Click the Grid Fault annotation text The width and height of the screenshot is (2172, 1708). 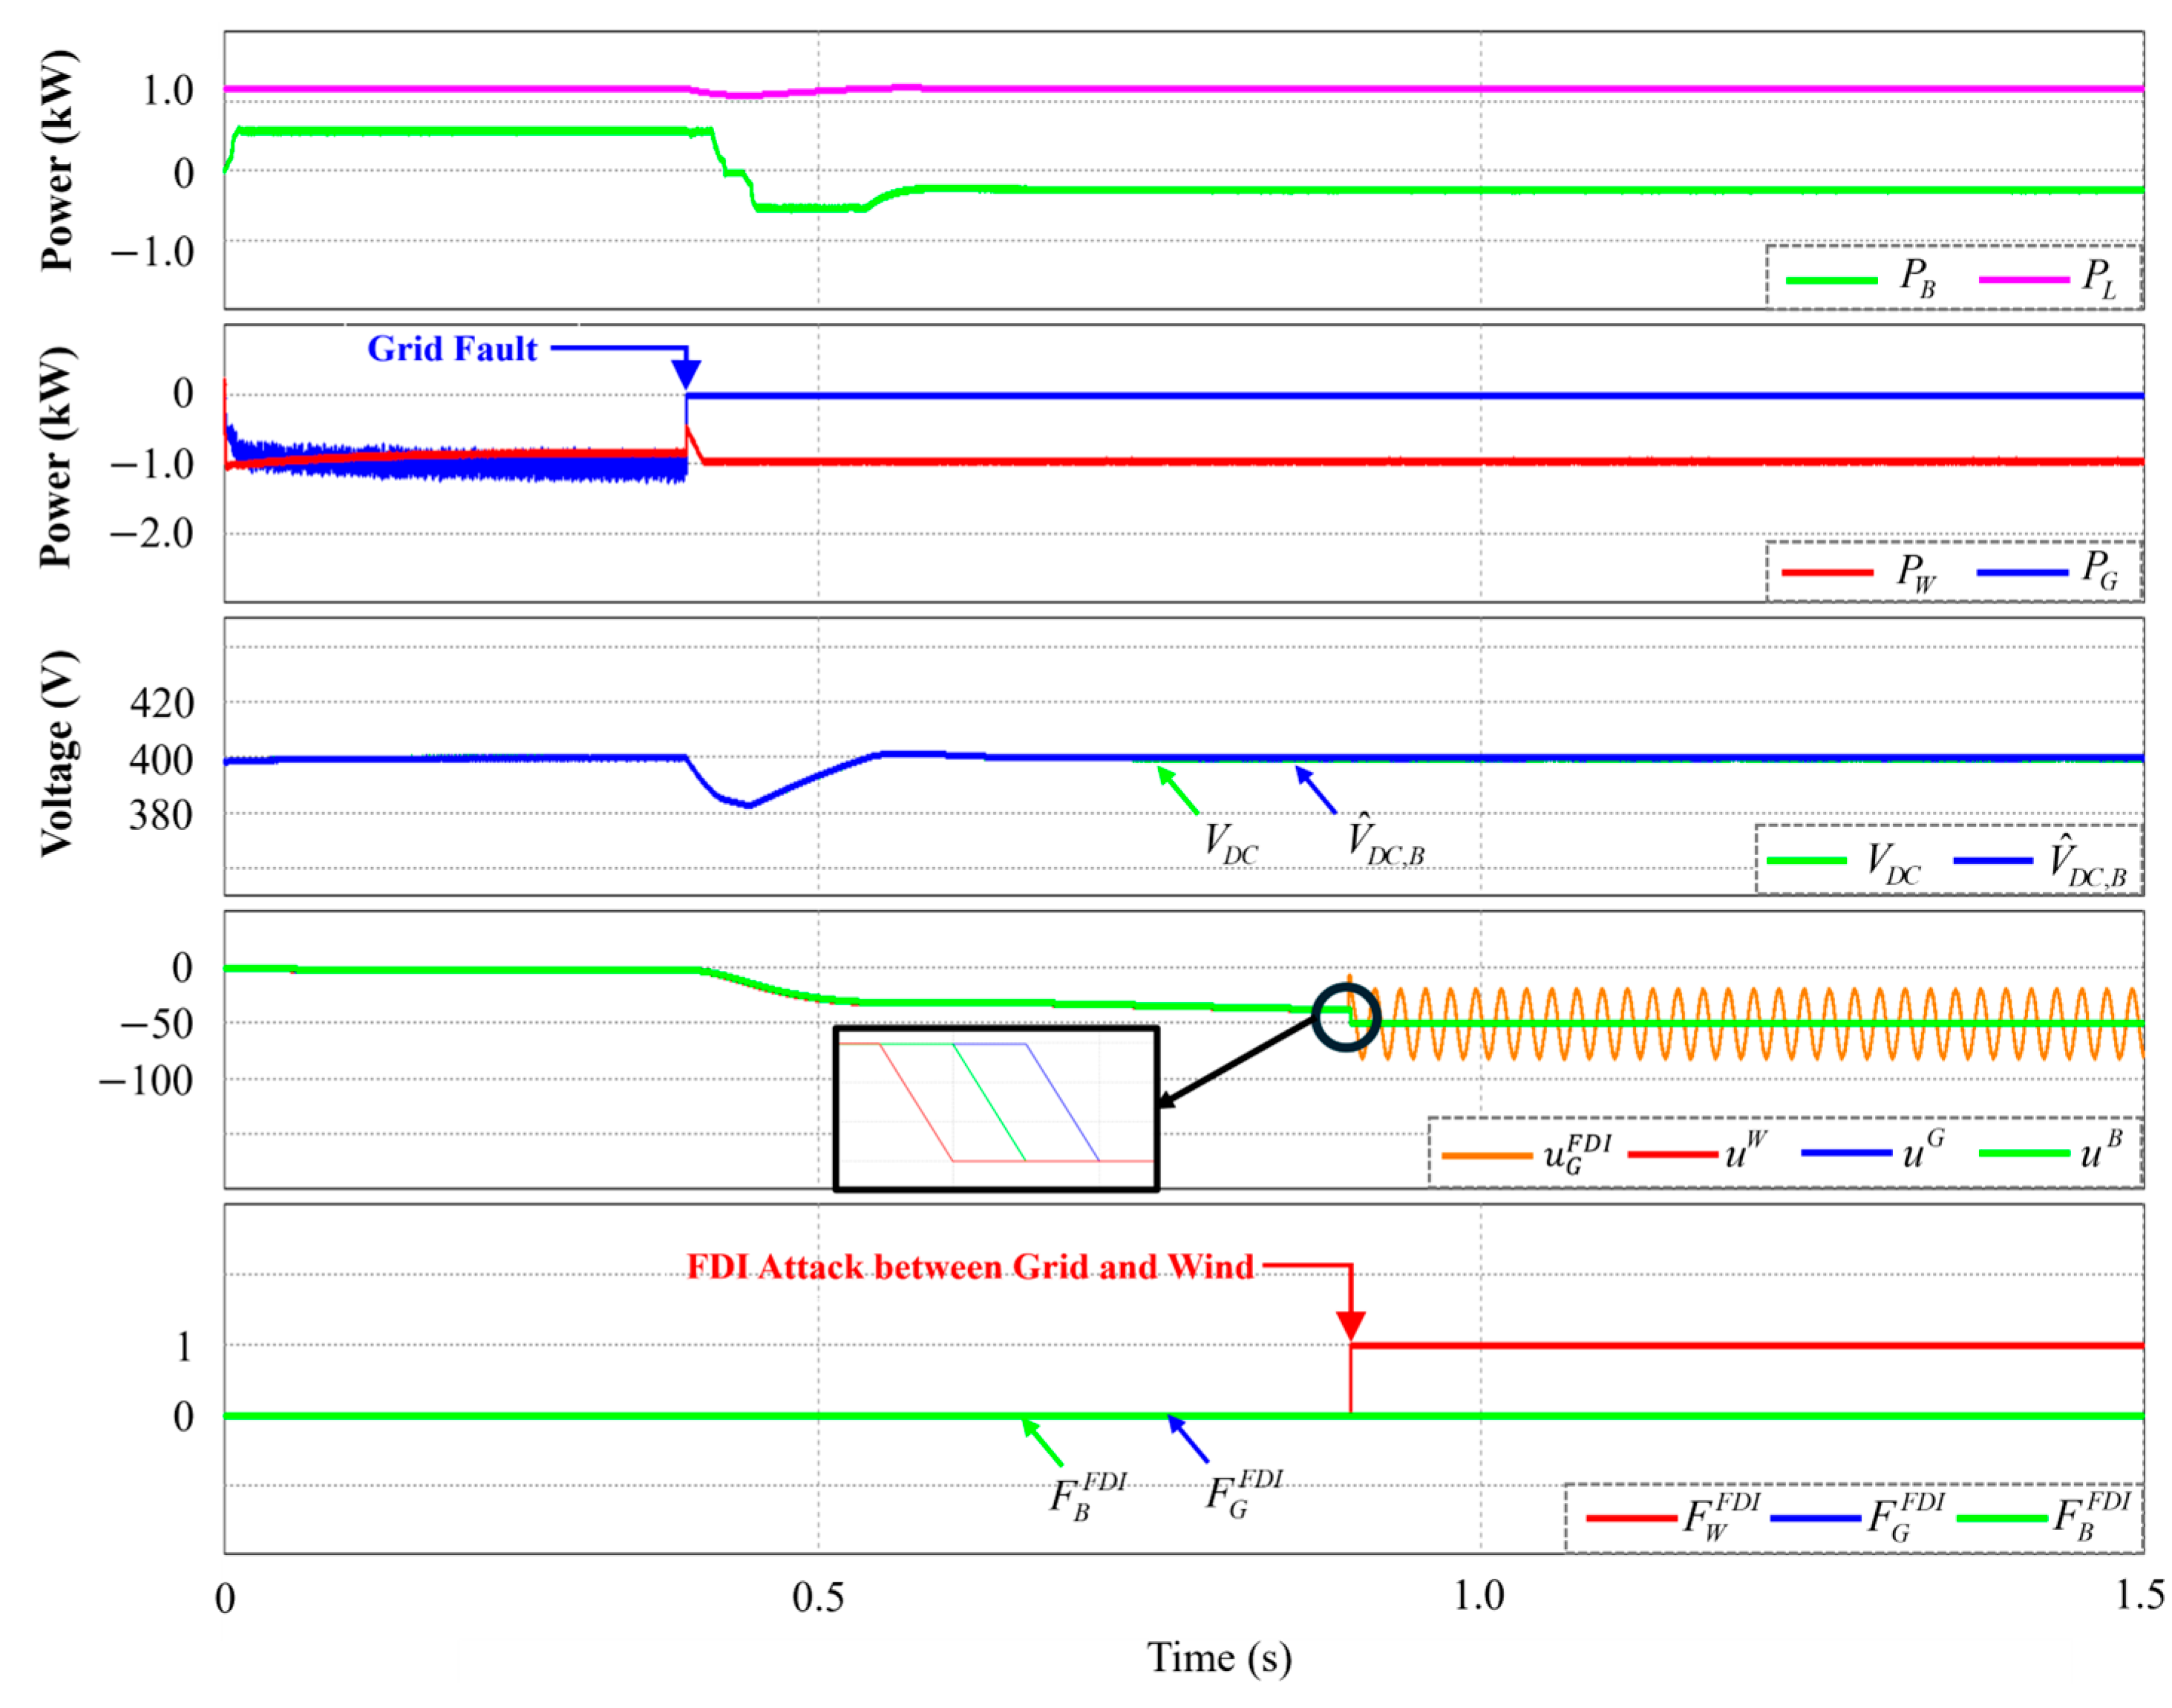452,348
